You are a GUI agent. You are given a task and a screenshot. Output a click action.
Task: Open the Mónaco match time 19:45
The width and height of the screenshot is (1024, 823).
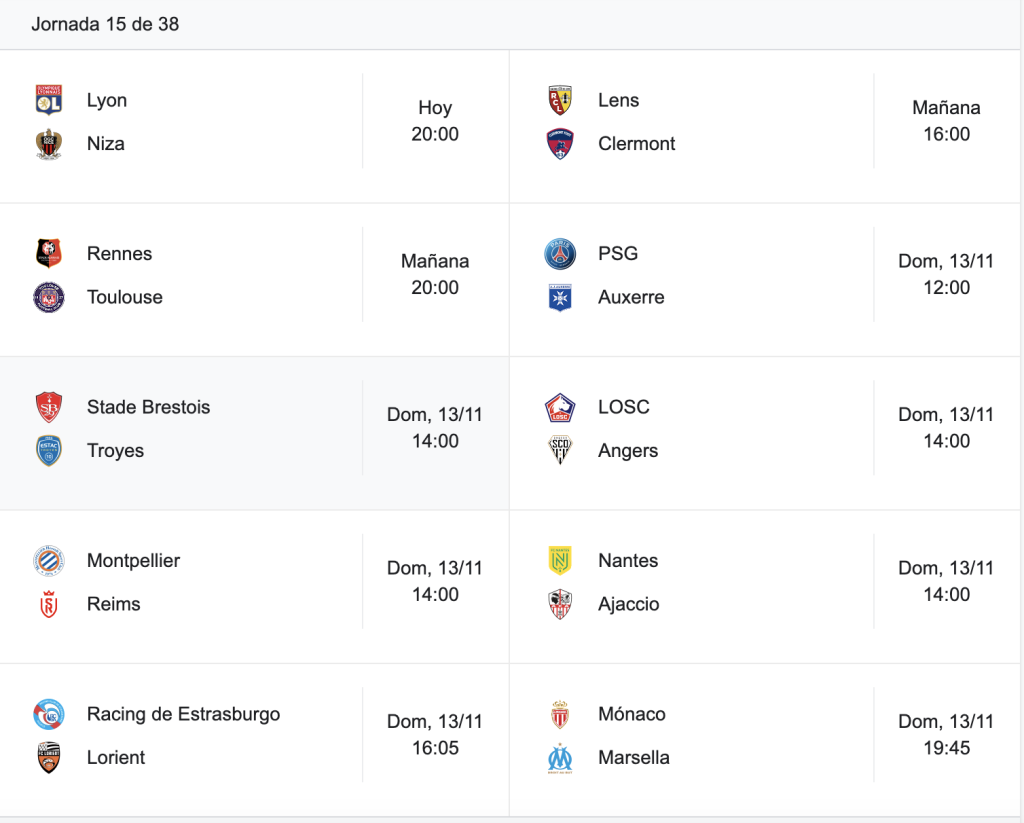pos(946,735)
